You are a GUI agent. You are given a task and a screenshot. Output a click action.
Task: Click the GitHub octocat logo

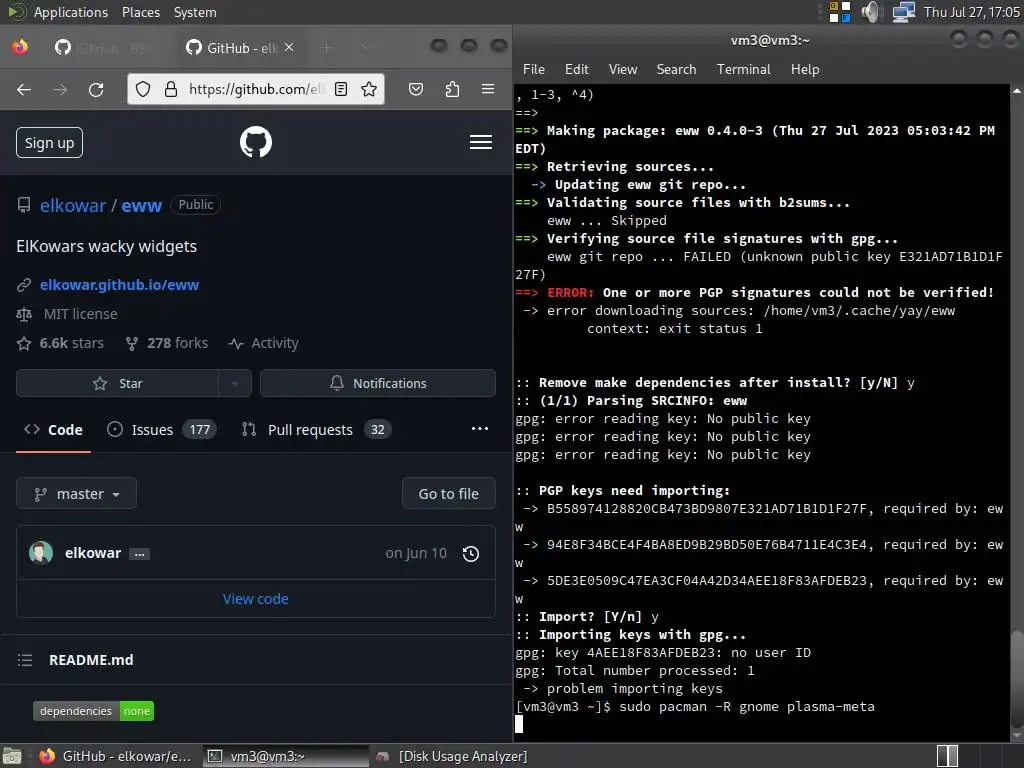tap(256, 142)
